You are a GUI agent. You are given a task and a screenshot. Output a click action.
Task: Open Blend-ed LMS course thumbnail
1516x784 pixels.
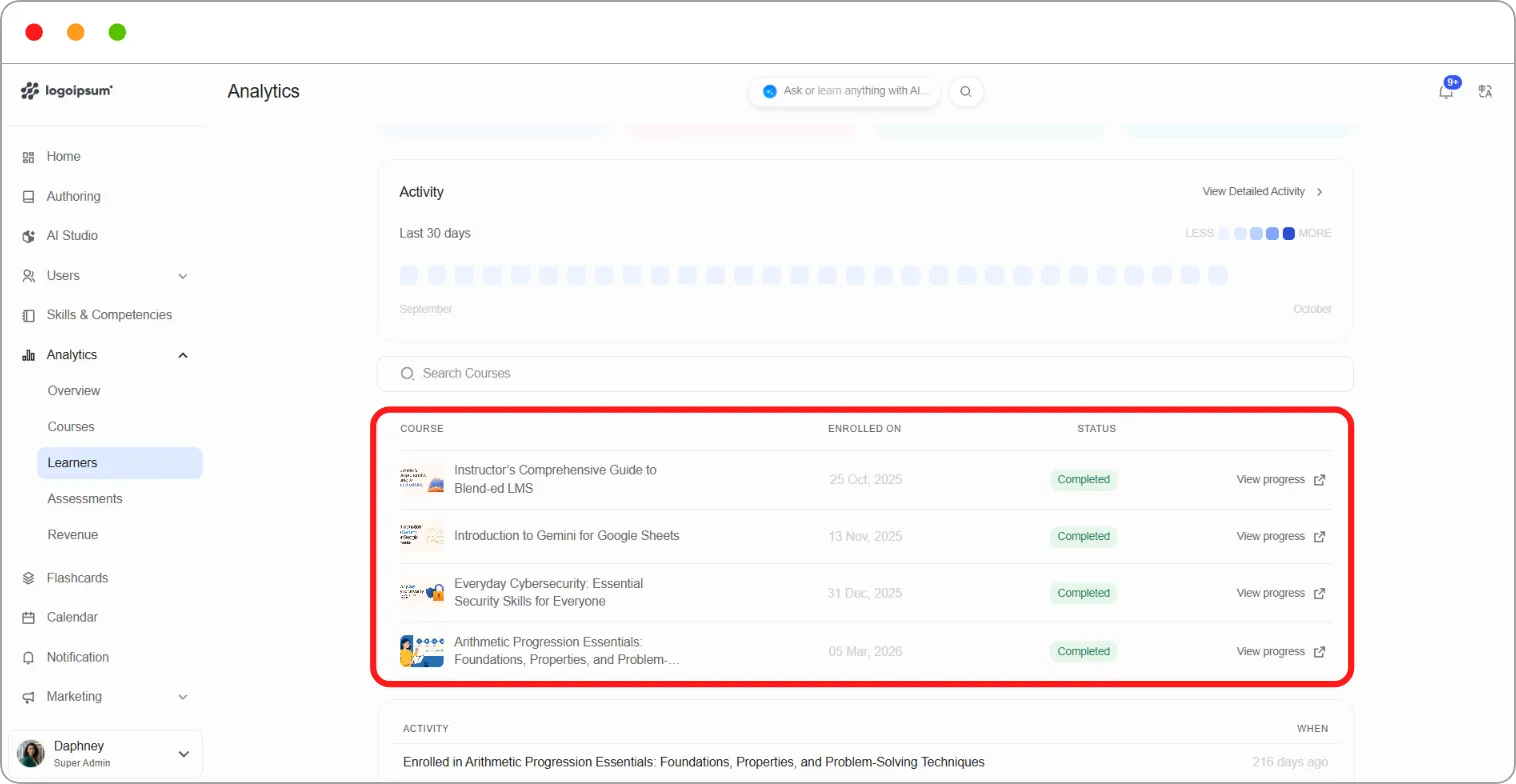(422, 479)
